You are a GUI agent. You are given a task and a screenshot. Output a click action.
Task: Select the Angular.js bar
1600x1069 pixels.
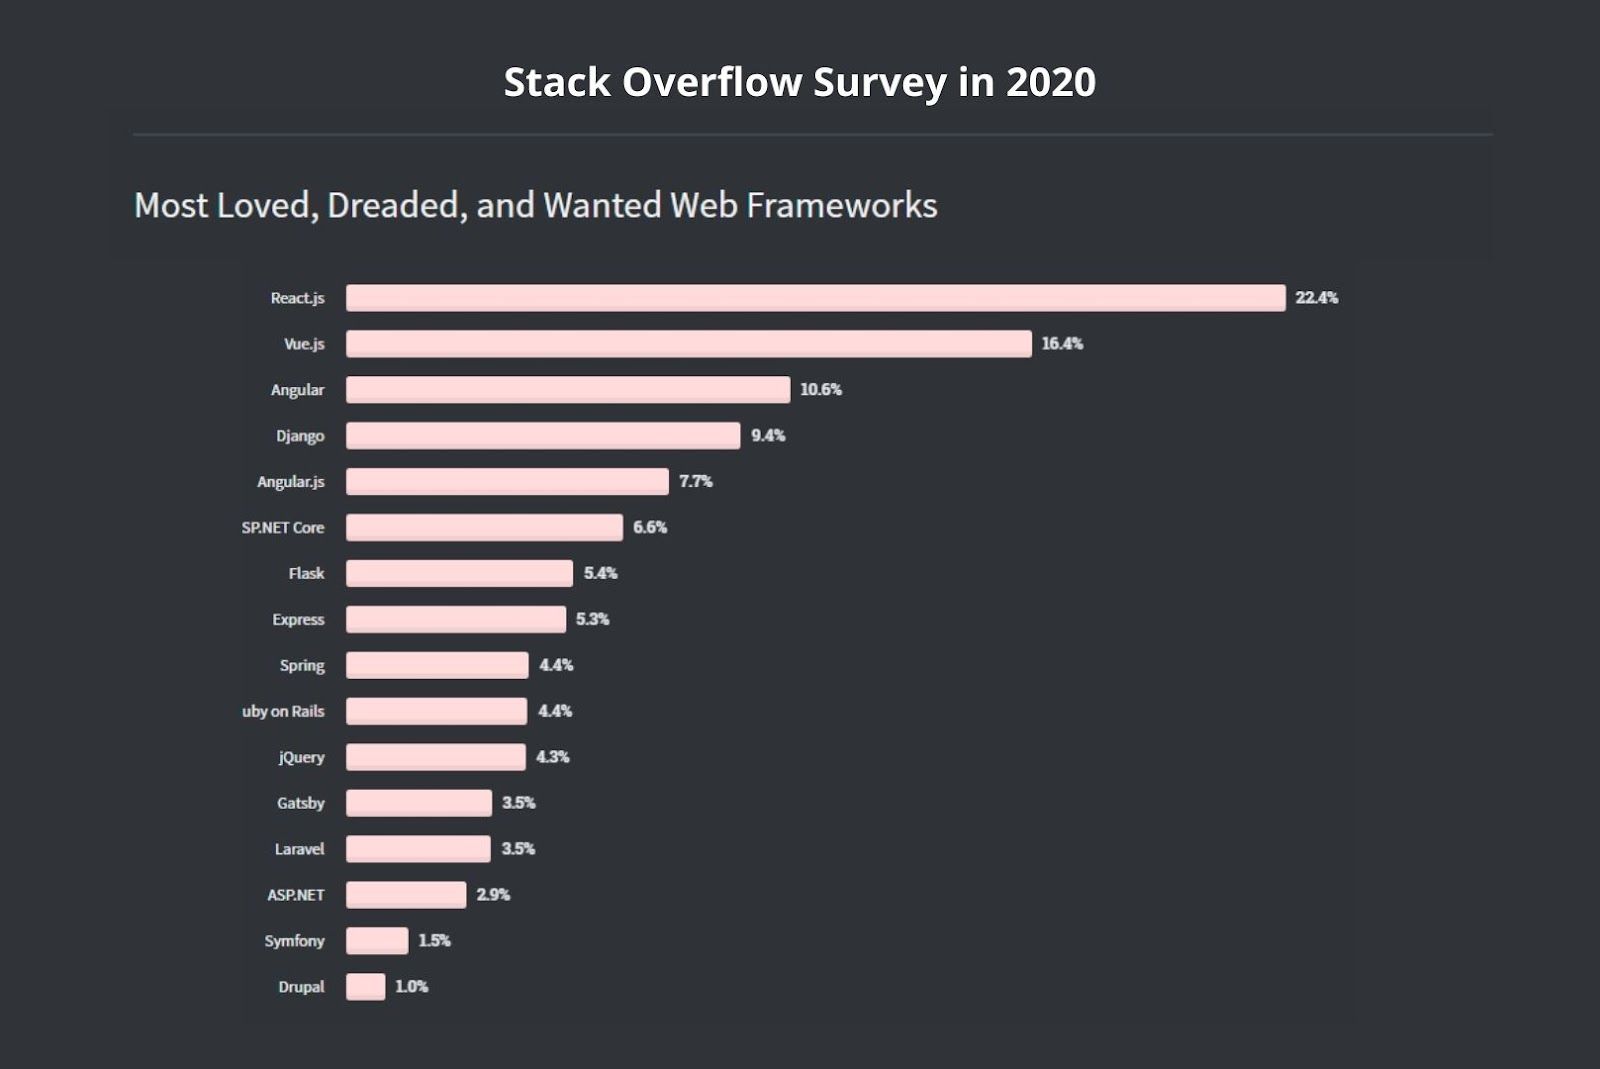click(507, 482)
